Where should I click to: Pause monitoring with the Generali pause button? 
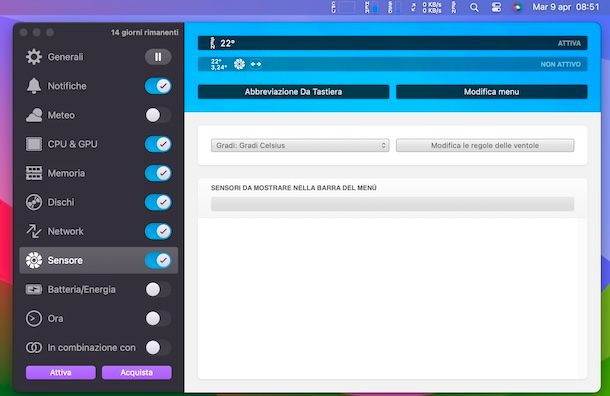(158, 57)
